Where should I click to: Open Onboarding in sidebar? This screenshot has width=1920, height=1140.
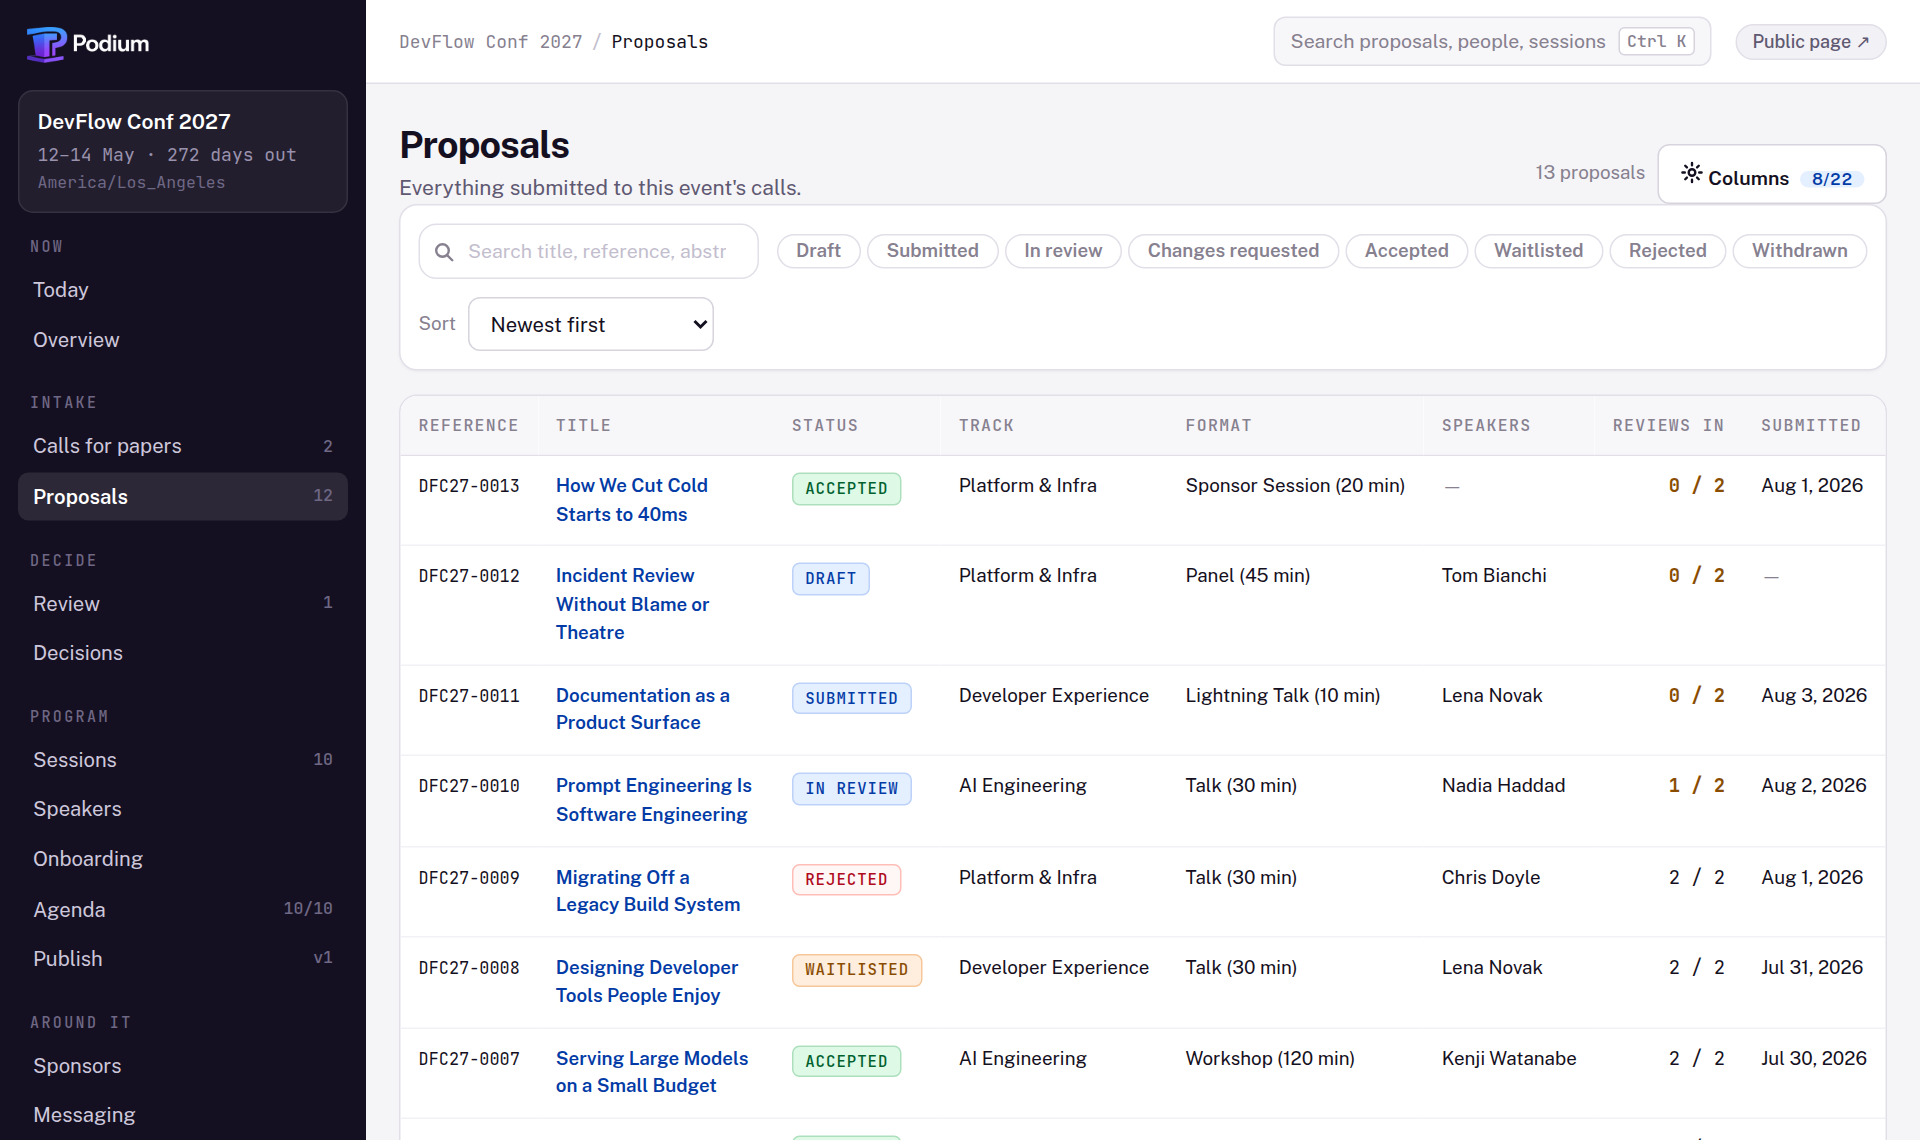pos(183,859)
